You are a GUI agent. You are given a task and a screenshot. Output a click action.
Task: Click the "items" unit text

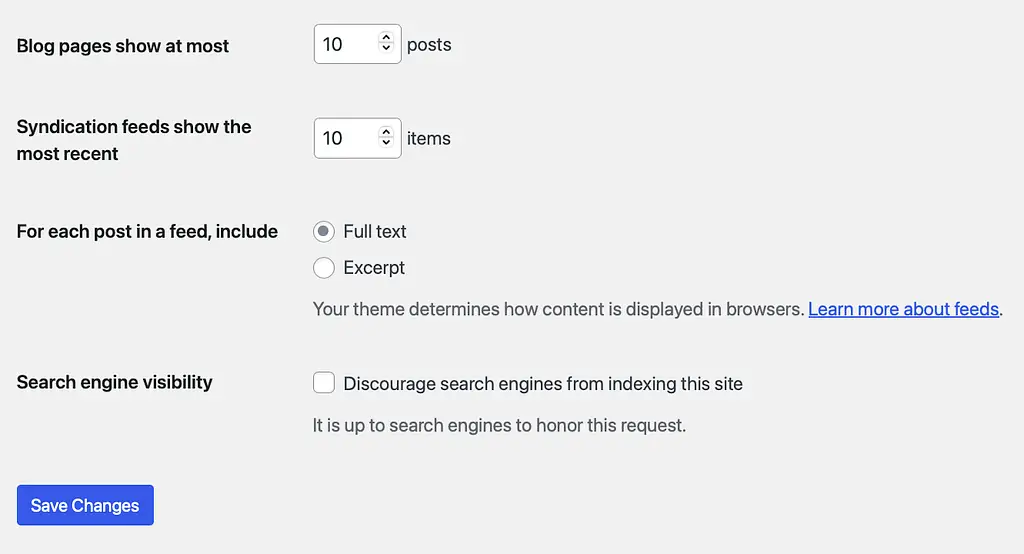pyautogui.click(x=429, y=139)
